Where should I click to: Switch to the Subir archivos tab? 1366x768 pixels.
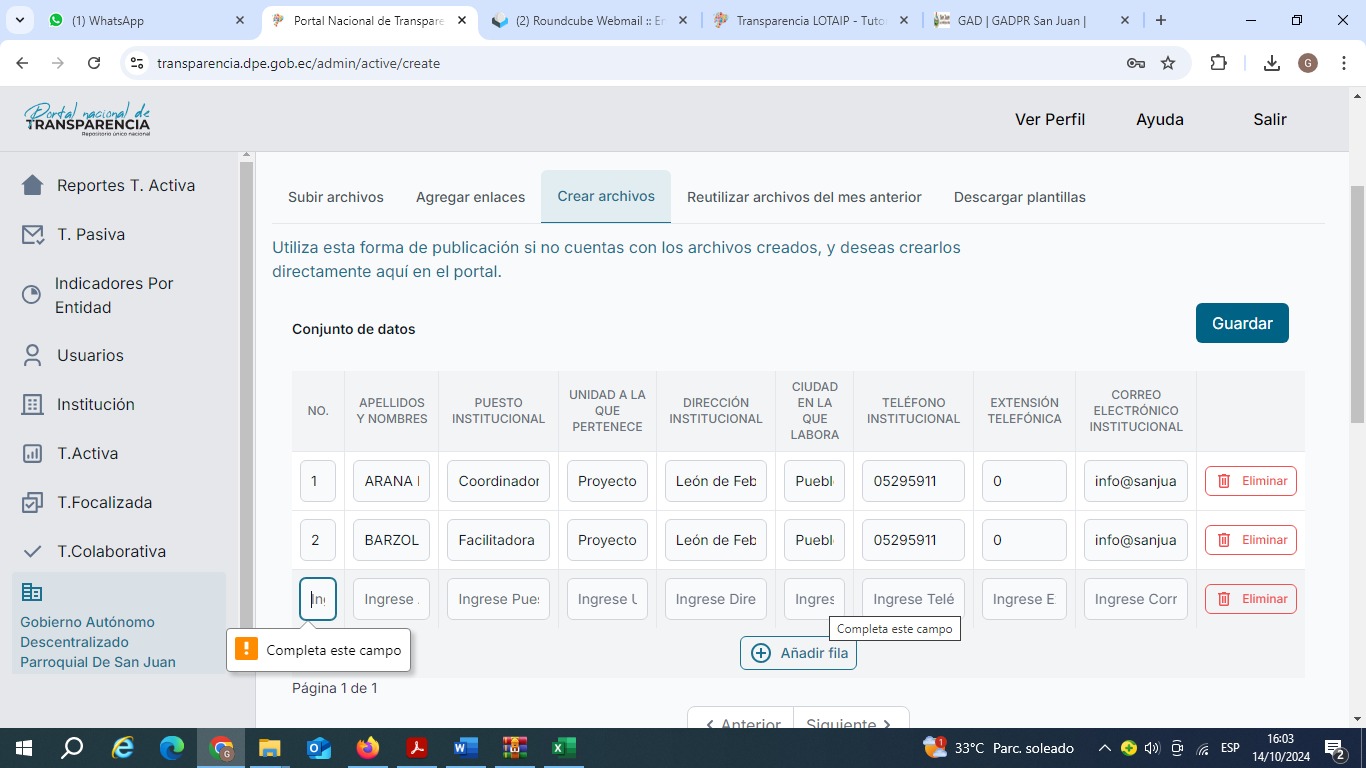coord(336,197)
